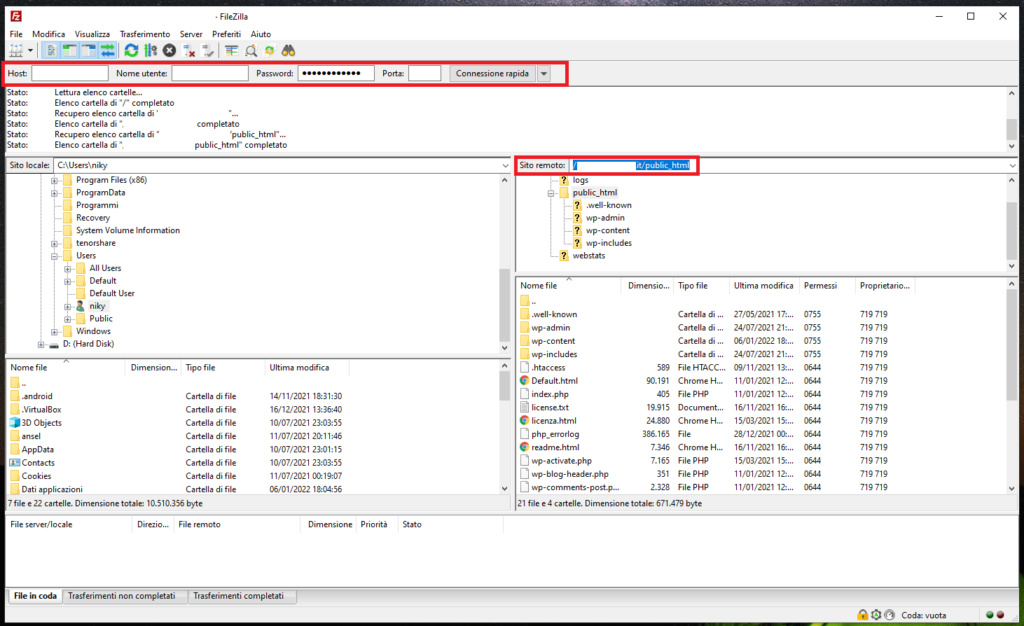Collapse the remote public_html folder node
Image resolution: width=1024 pixels, height=626 pixels.
tap(551, 193)
